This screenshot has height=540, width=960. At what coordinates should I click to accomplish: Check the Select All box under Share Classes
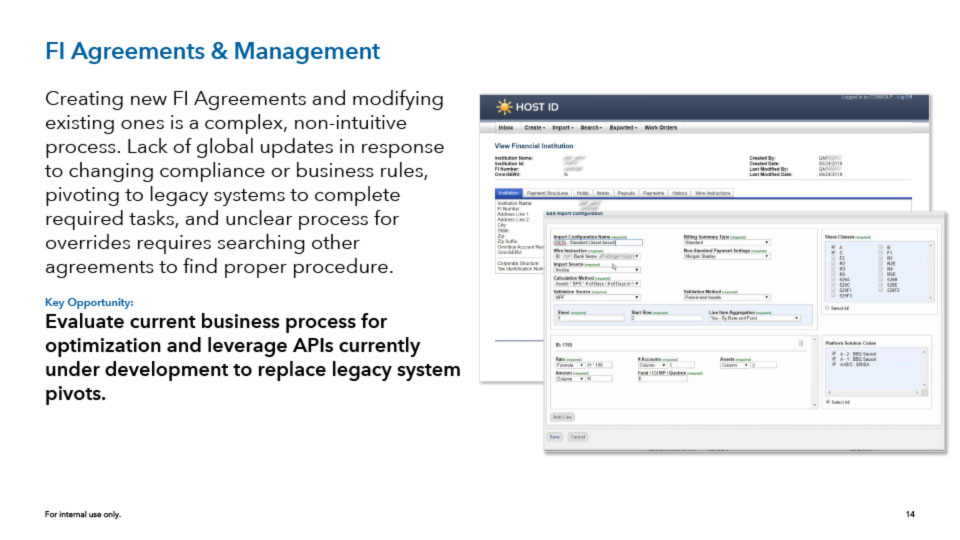click(827, 308)
